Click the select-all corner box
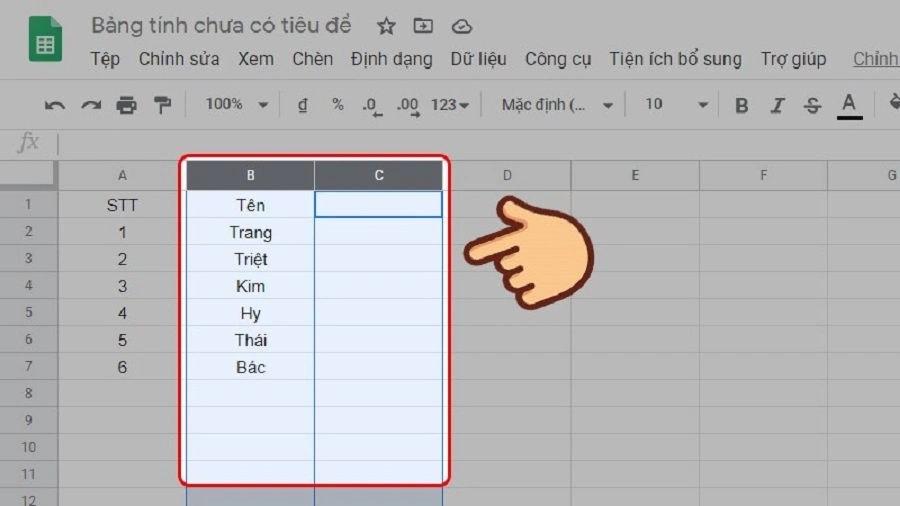 28,175
